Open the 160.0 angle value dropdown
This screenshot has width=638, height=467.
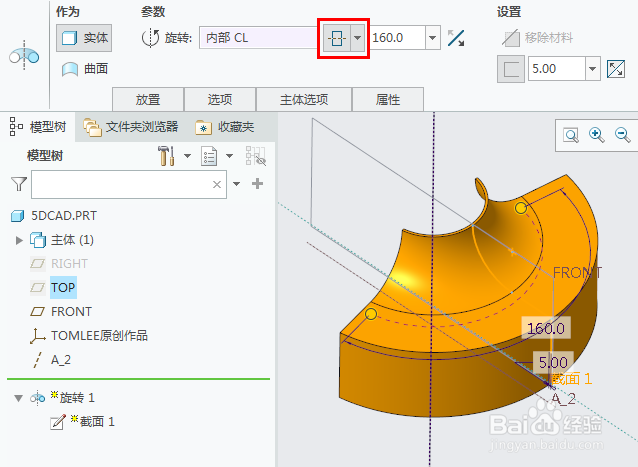[x=433, y=38]
